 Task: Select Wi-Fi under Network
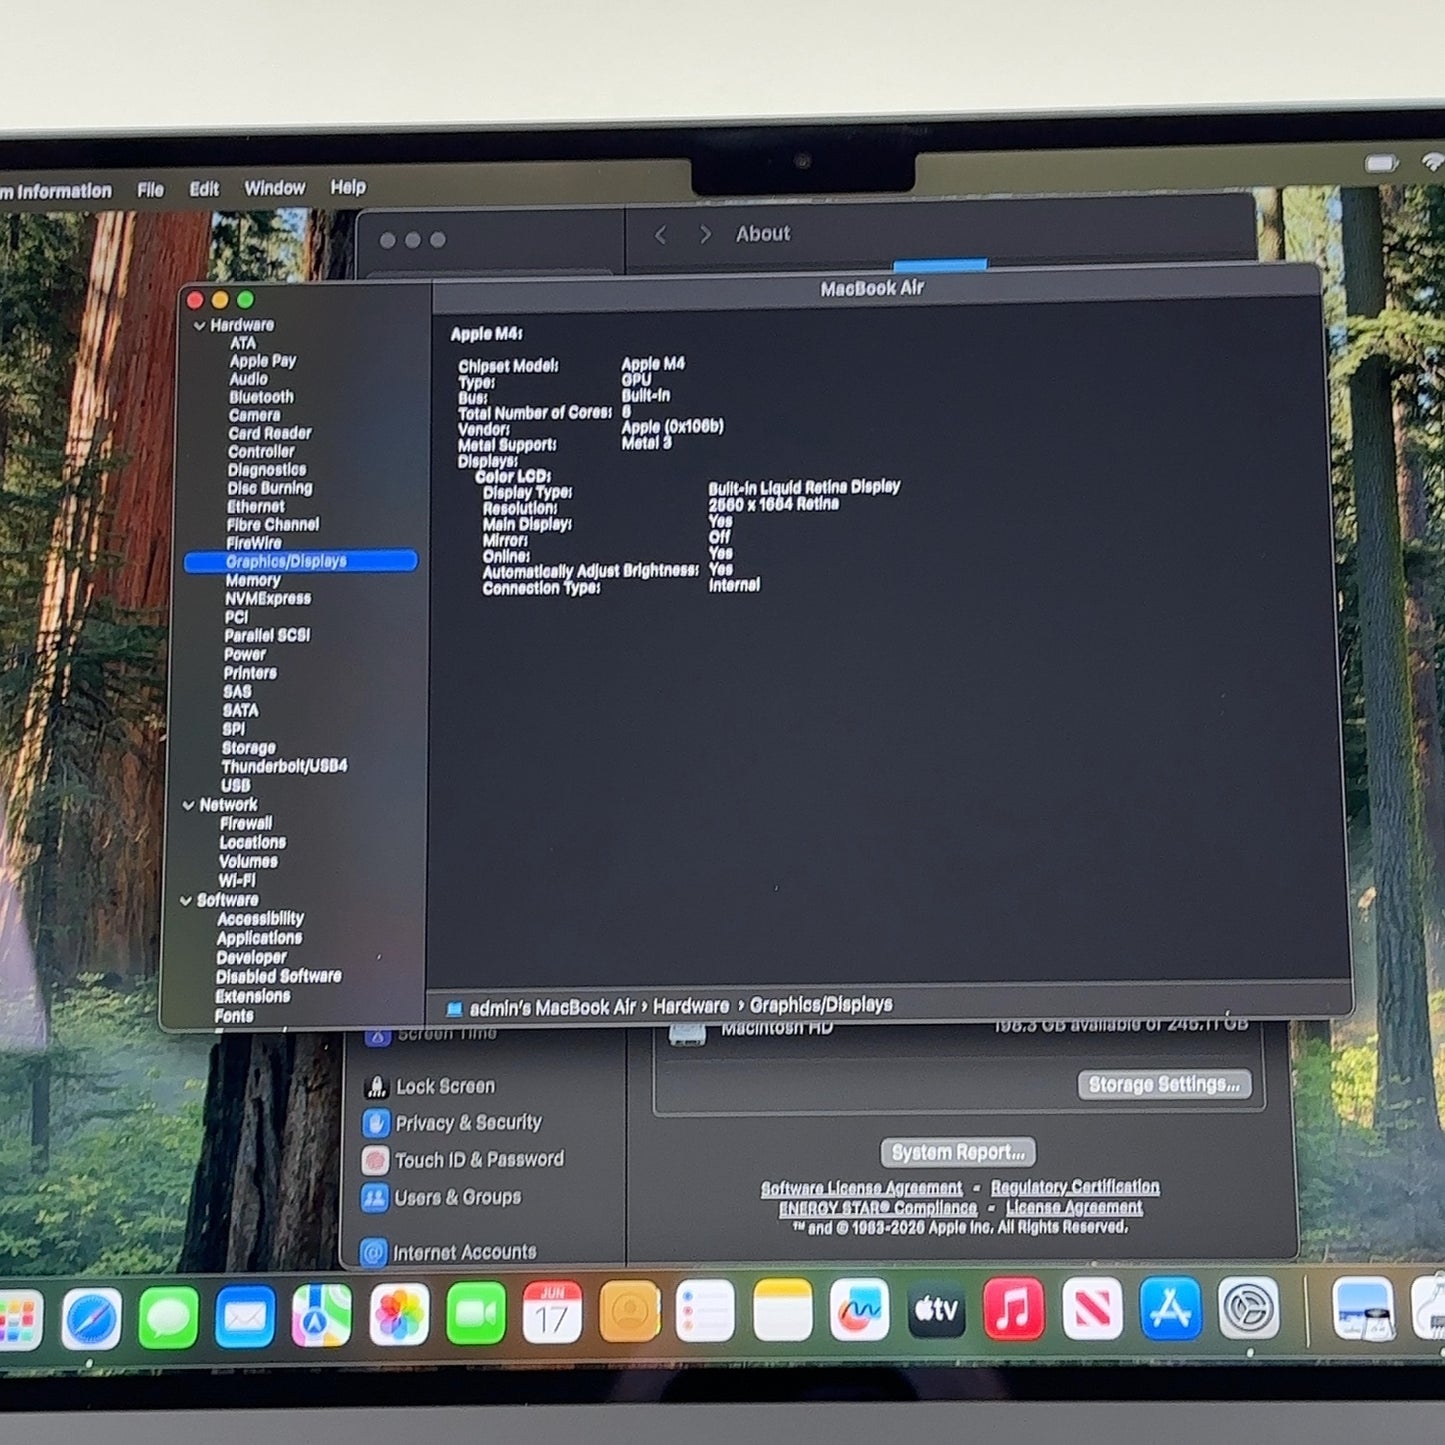click(237, 881)
